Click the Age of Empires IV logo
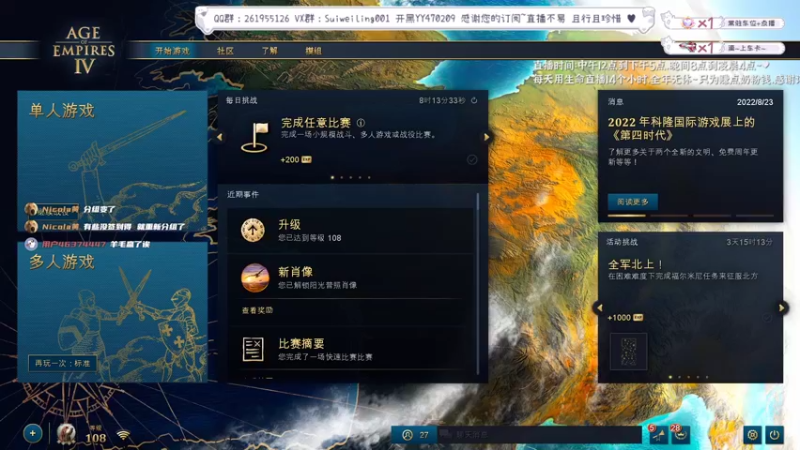The height and width of the screenshot is (450, 800). pos(84,50)
